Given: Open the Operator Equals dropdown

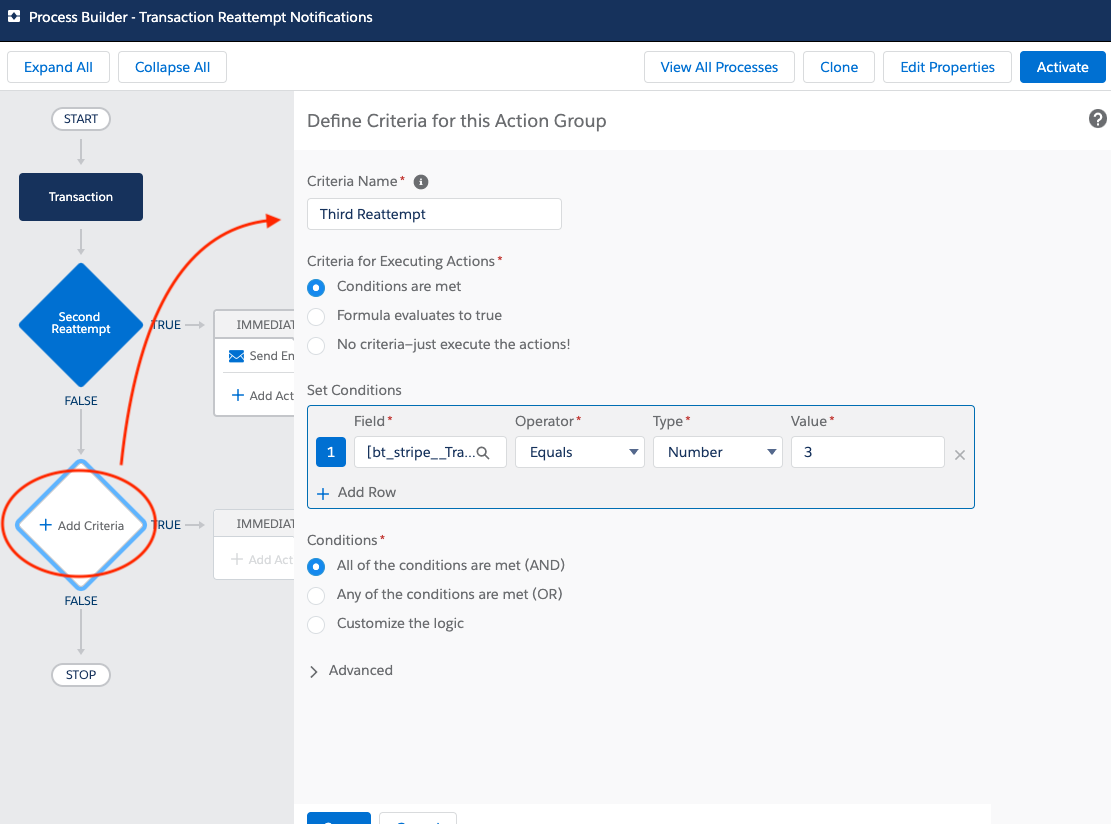Looking at the screenshot, I should point(580,452).
